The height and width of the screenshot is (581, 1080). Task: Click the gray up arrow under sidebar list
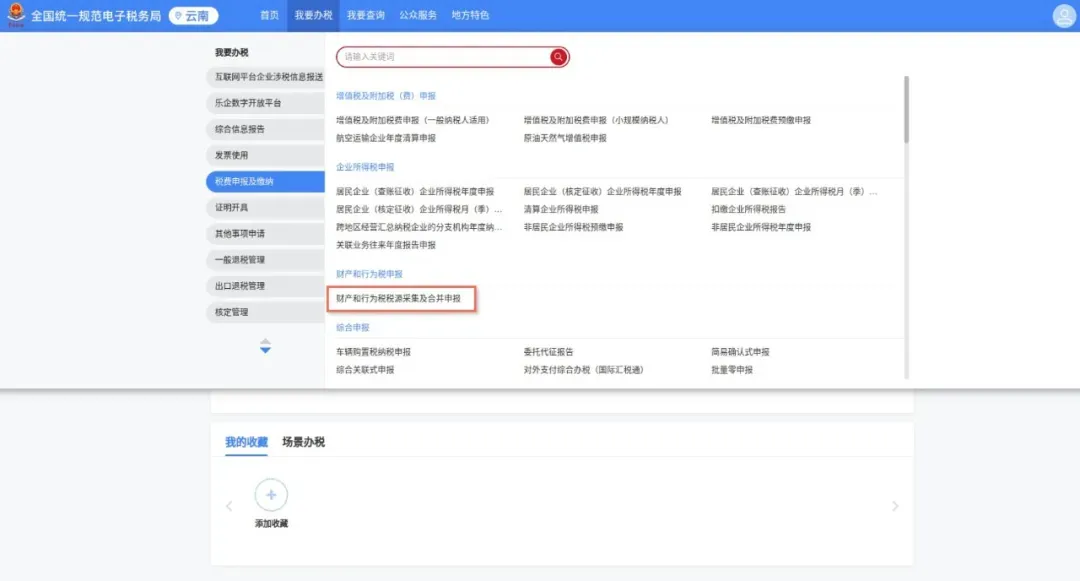click(265, 341)
